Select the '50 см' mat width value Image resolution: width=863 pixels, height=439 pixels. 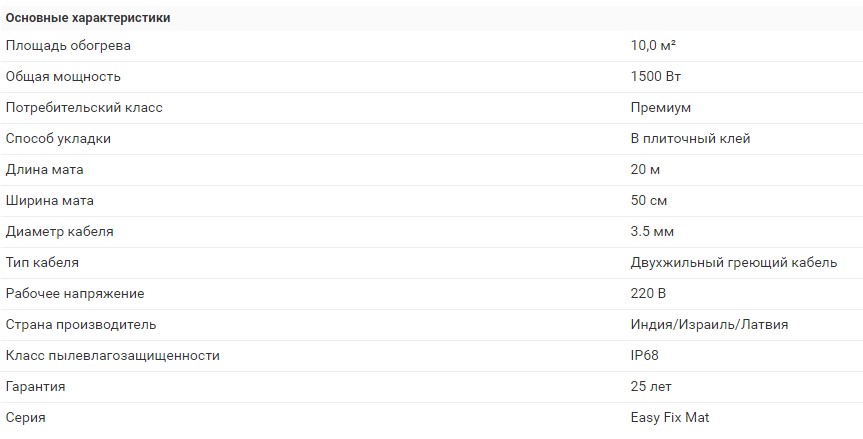[x=650, y=200]
